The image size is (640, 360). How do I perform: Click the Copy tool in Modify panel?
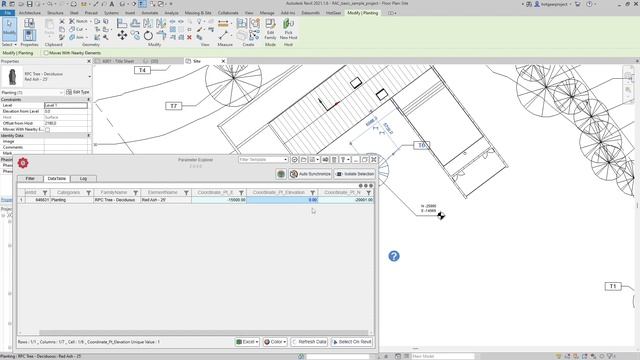pos(135,36)
